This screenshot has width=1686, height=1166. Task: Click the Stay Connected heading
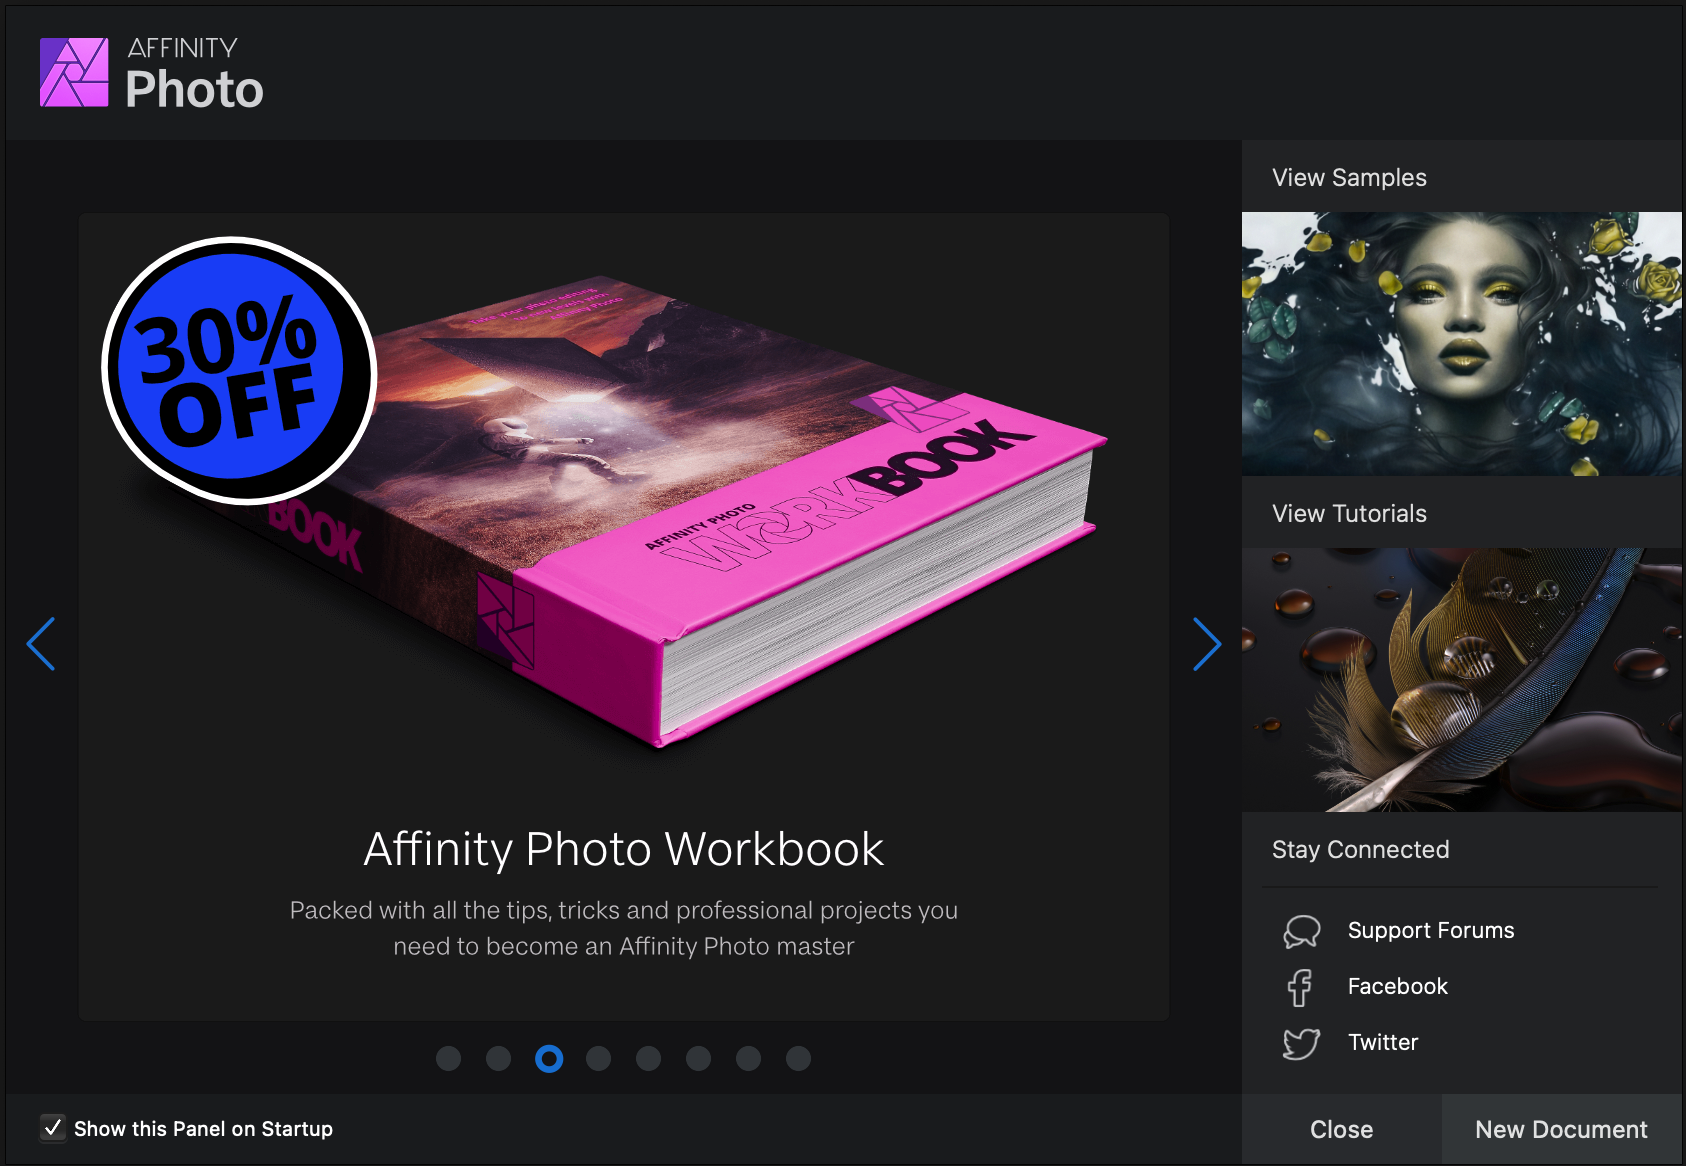tap(1360, 850)
